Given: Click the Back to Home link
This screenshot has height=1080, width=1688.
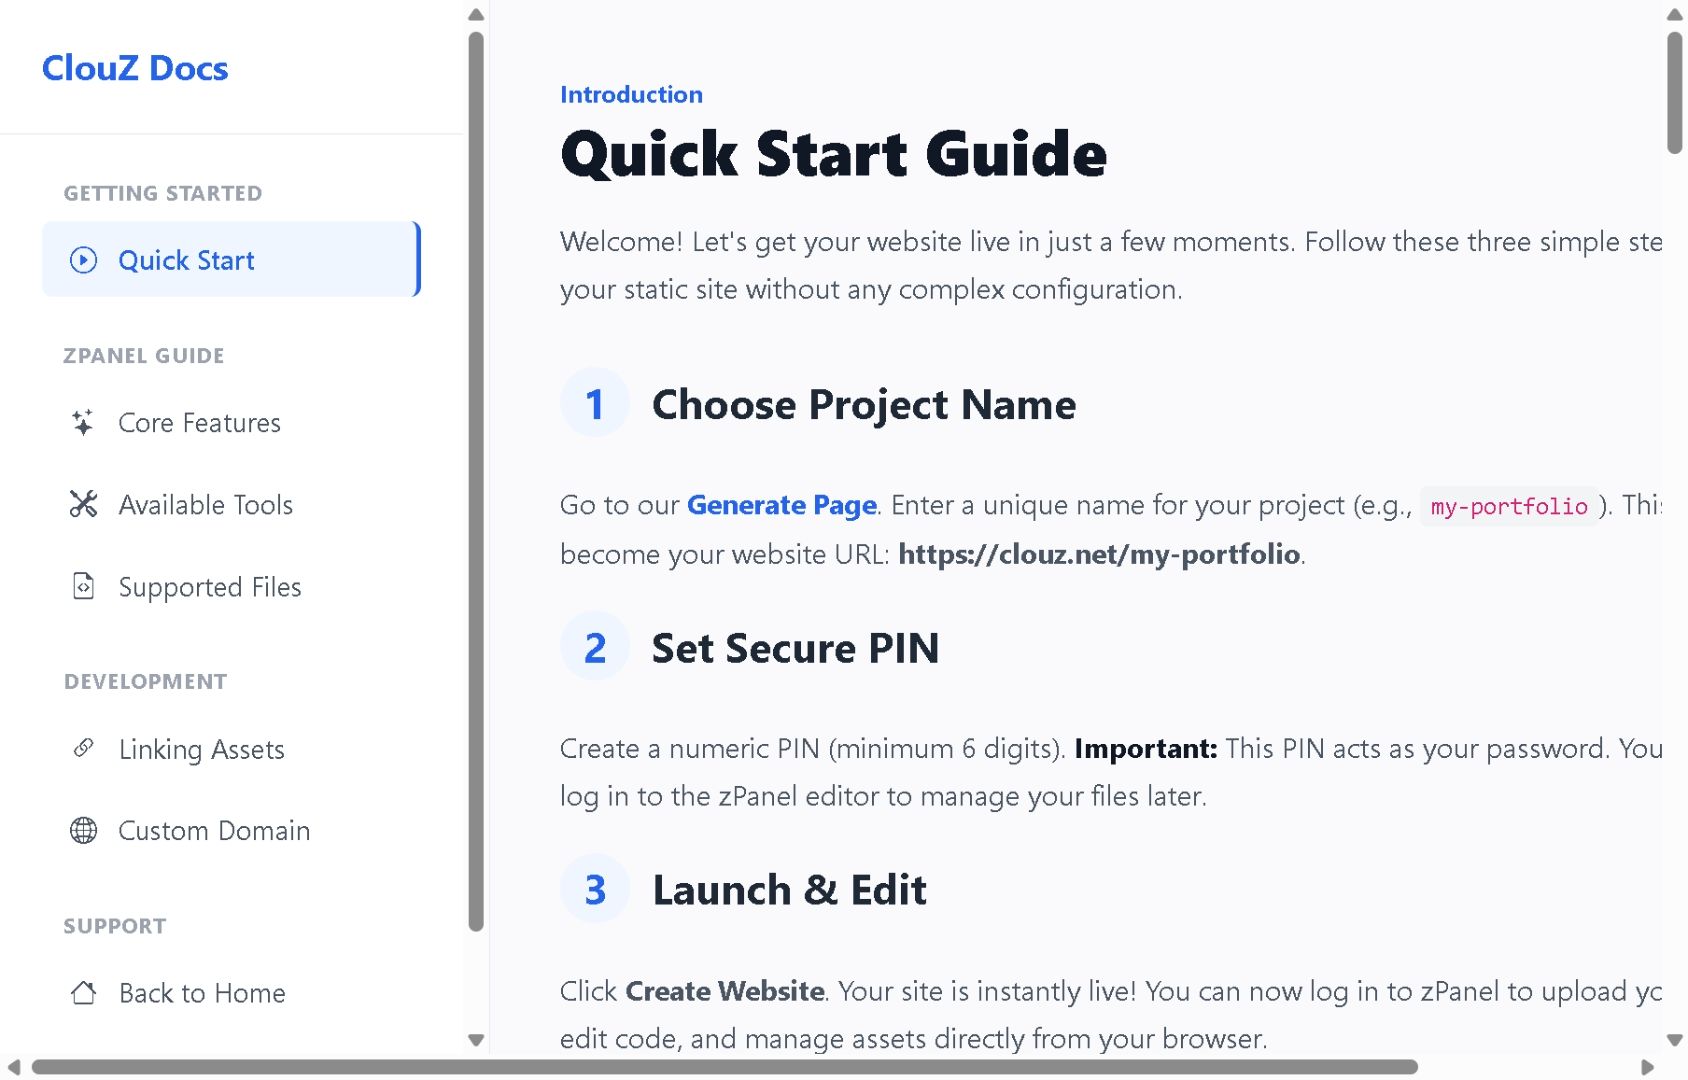Looking at the screenshot, I should [x=202, y=993].
